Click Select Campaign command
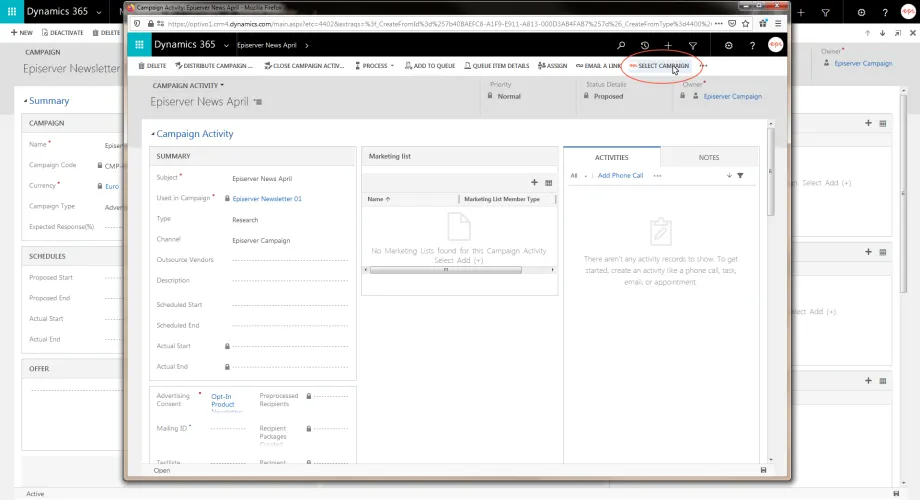Image resolution: width=920 pixels, height=500 pixels. click(x=659, y=66)
